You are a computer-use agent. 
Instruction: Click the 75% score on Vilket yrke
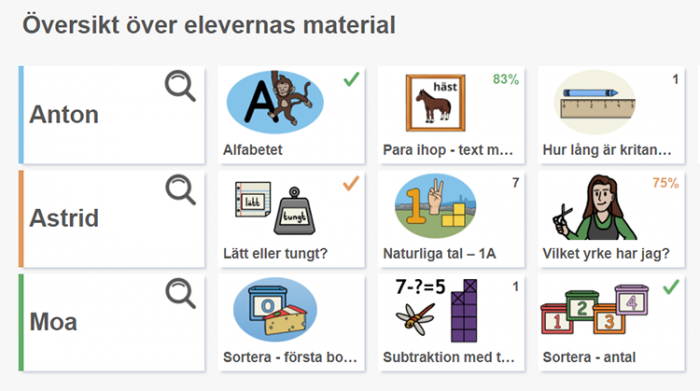click(665, 183)
